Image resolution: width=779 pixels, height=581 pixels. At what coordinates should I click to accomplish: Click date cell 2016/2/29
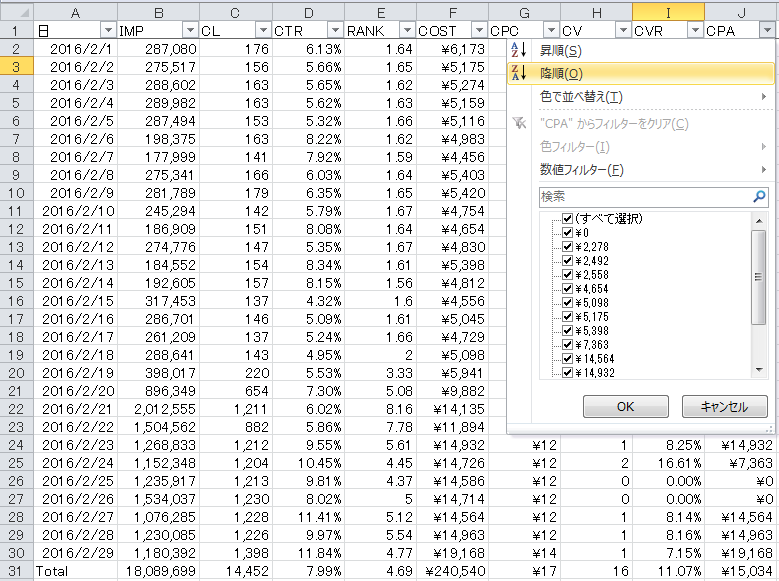tap(76, 553)
